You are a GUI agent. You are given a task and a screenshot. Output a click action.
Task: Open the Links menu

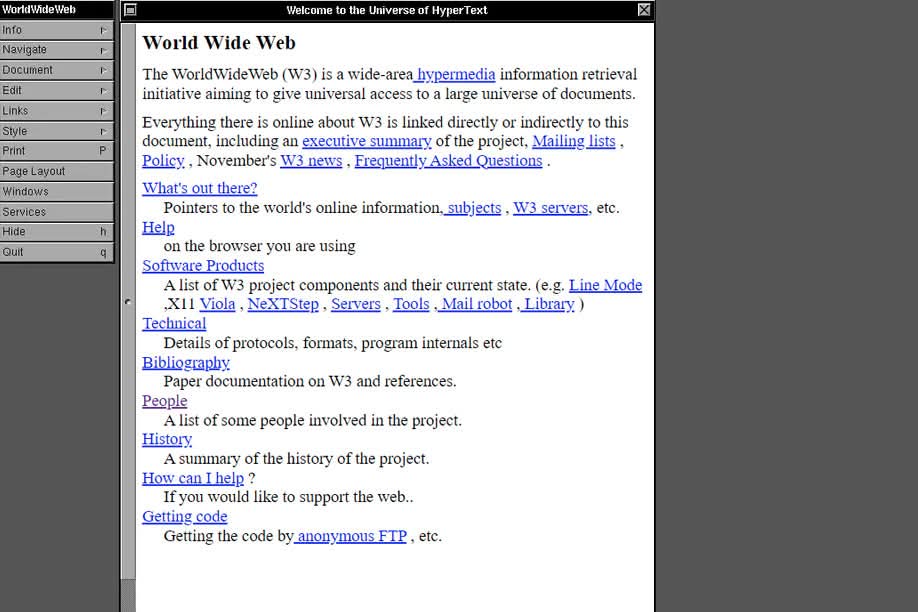(56, 111)
